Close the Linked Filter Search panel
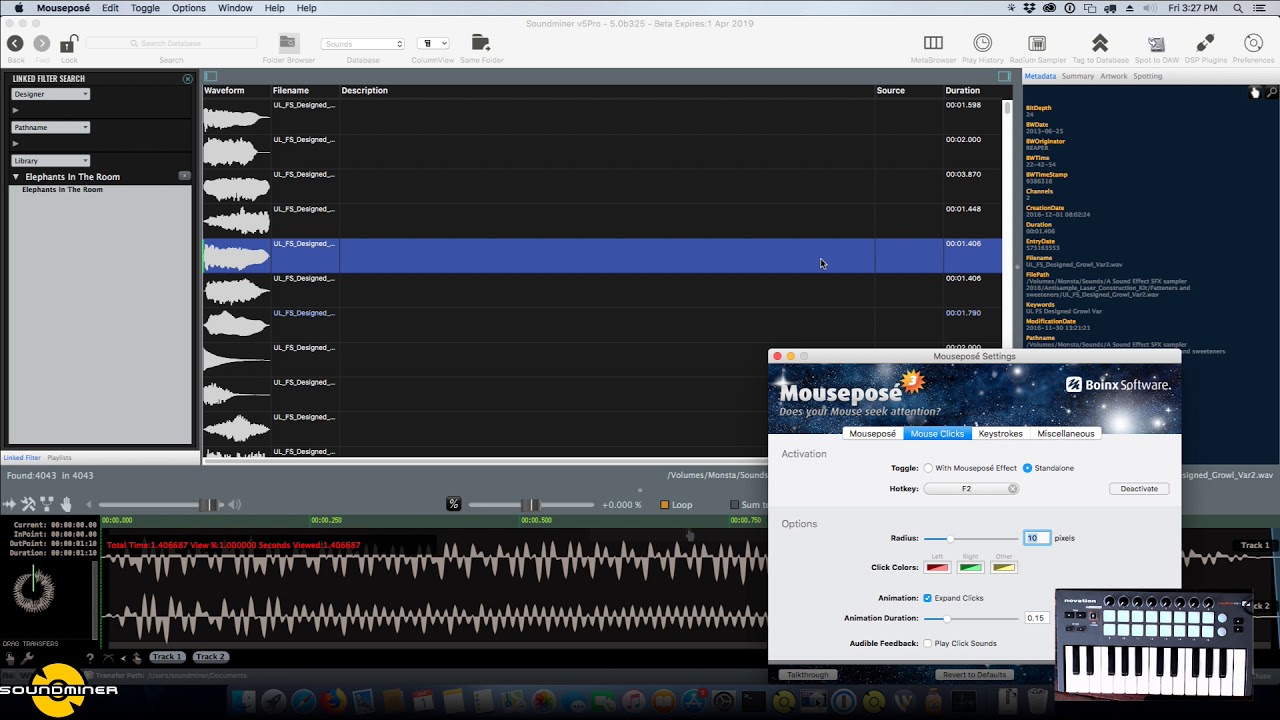The width and height of the screenshot is (1280, 720). [187, 78]
